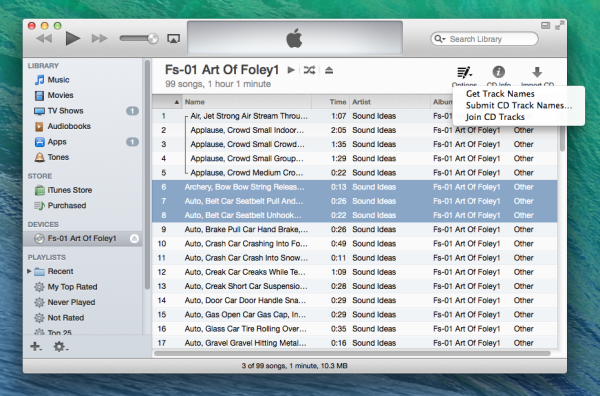This screenshot has width=600, height=396.
Task: Select track 2 Applause, Crowd Small Indoor
Action: pyautogui.click(x=355, y=130)
